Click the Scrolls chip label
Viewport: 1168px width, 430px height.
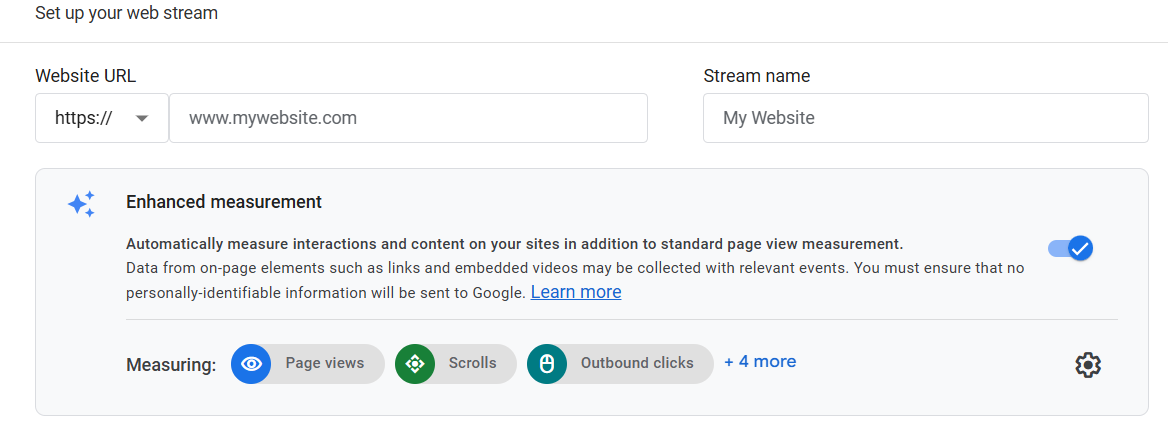click(x=472, y=363)
